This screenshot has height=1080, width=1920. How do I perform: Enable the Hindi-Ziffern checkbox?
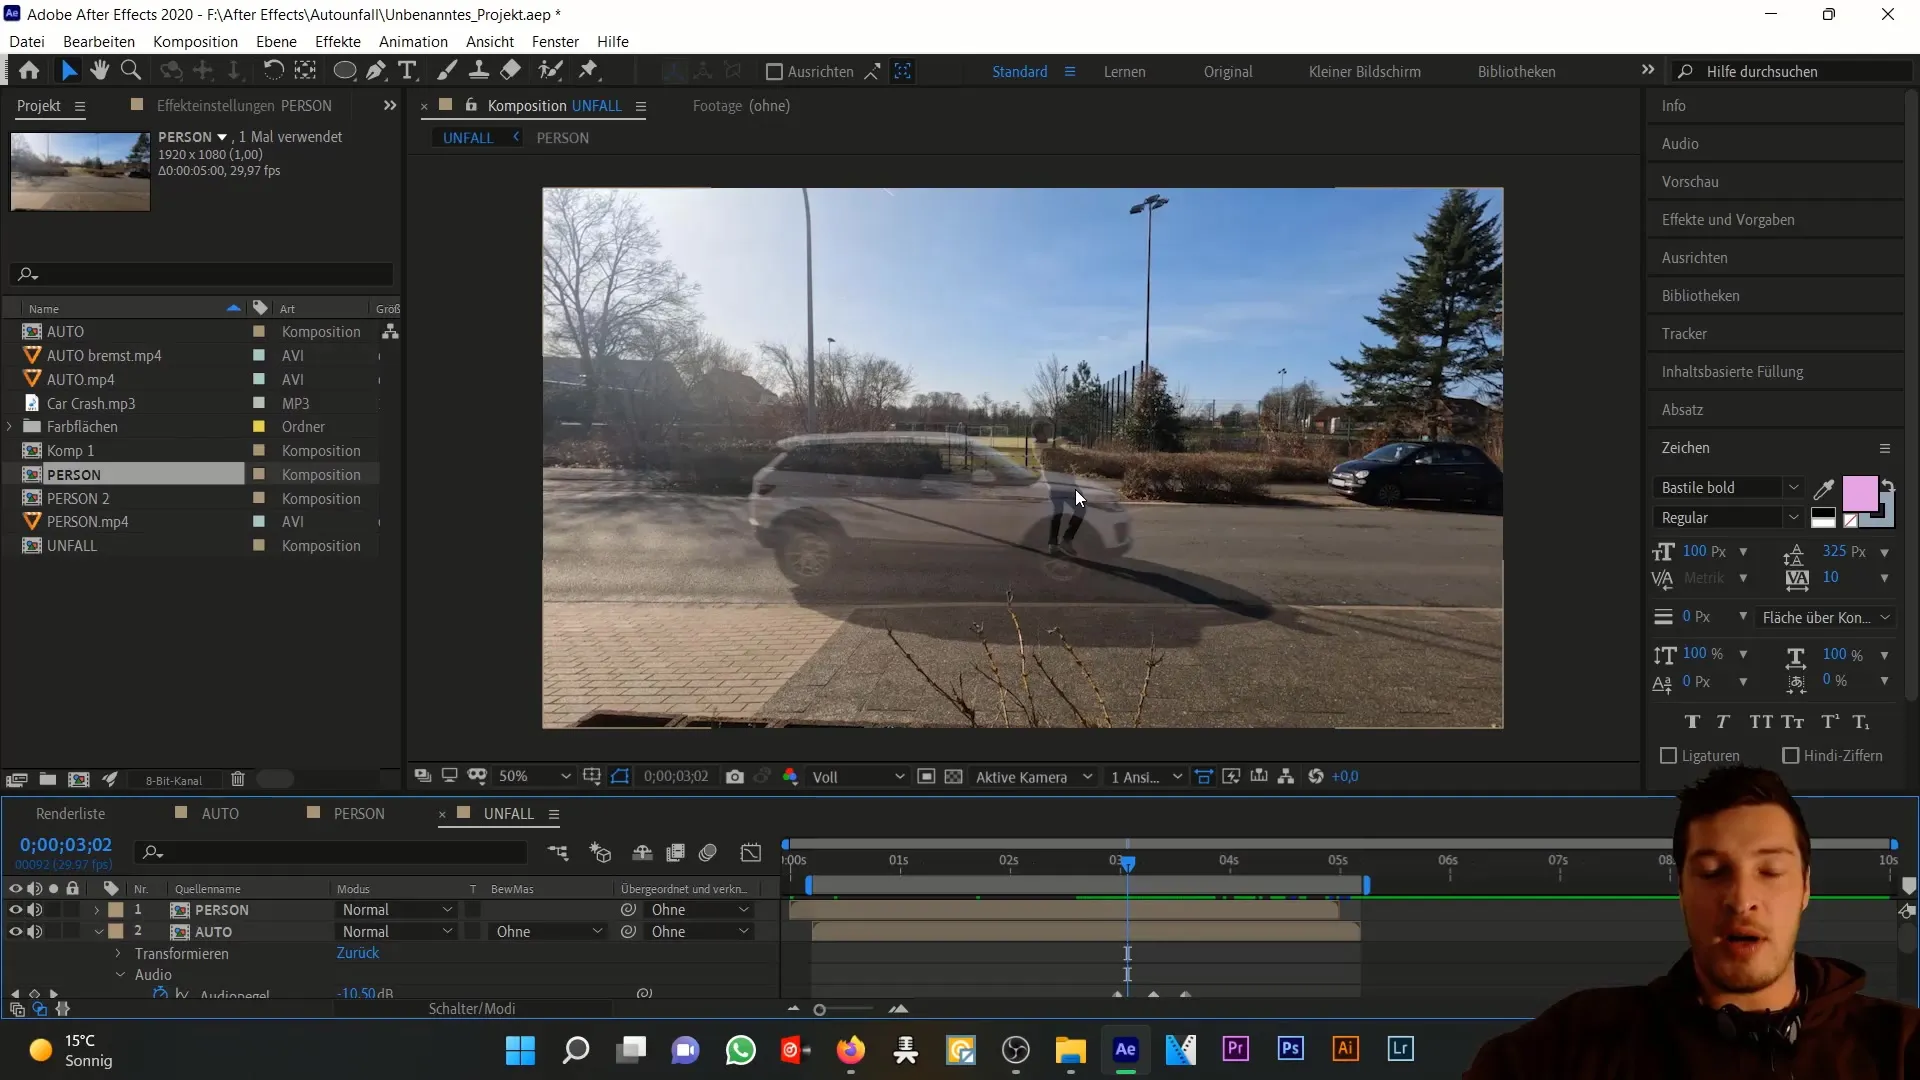(x=1791, y=756)
